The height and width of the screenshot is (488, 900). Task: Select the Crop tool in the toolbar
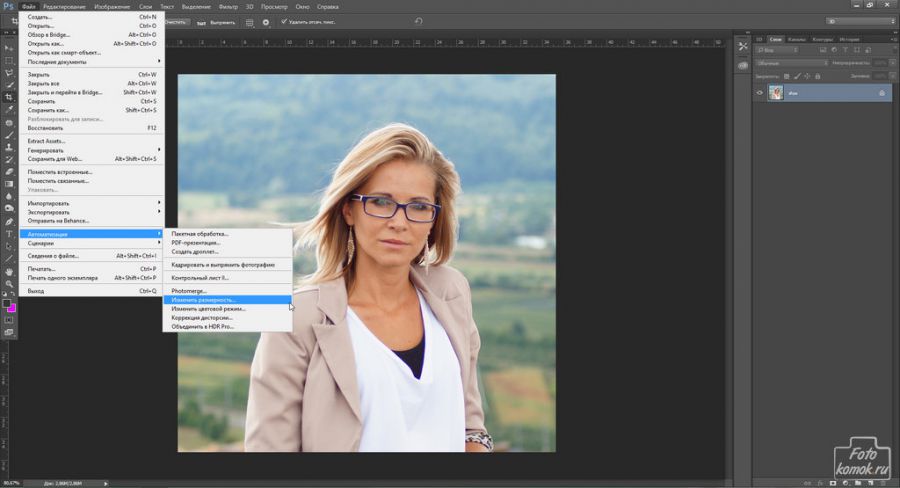[8, 97]
